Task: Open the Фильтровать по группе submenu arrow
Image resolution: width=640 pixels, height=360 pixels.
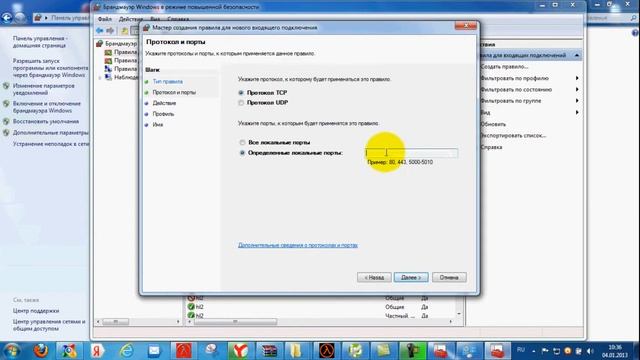Action: click(x=577, y=101)
